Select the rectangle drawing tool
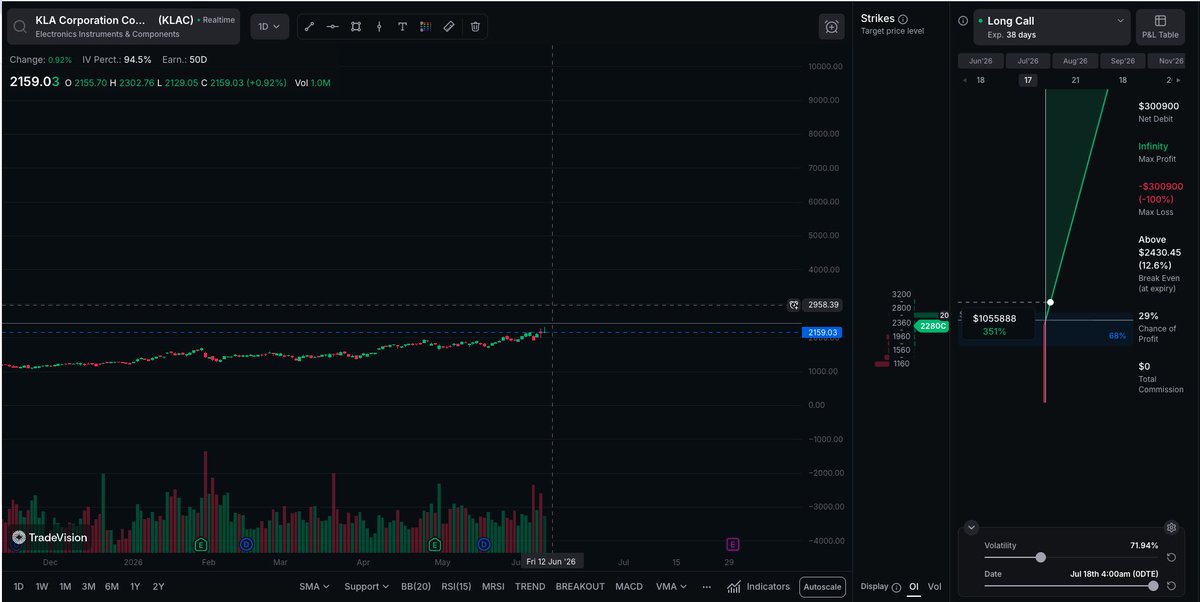Screen dimensions: 1200x602 [x=356, y=27]
